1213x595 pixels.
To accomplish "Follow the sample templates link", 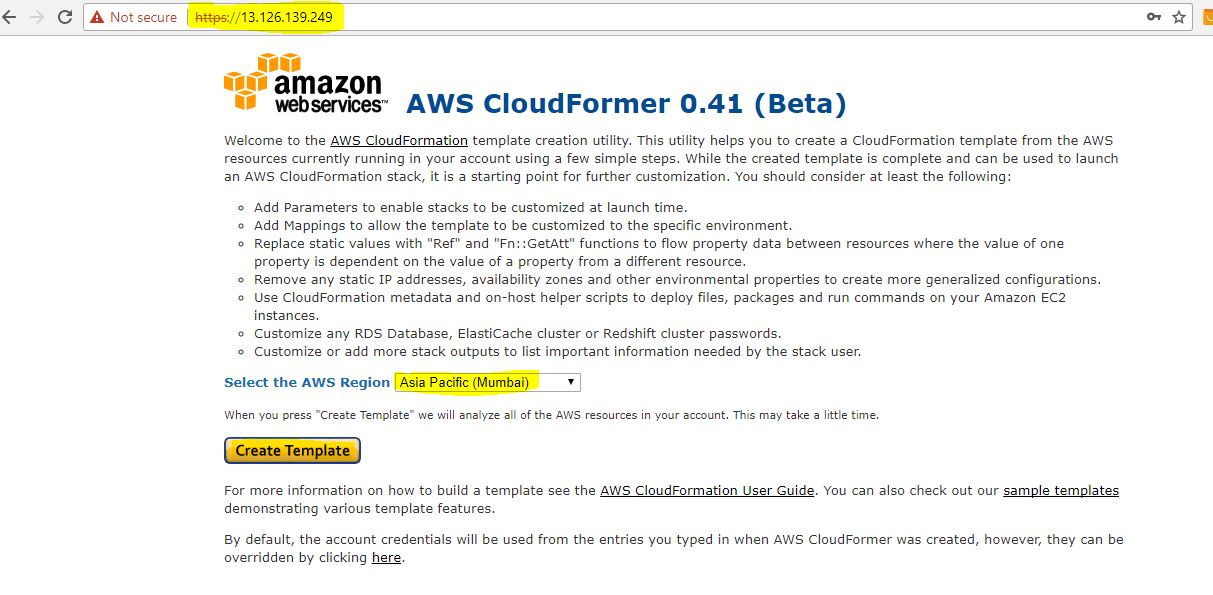I will (x=1060, y=490).
